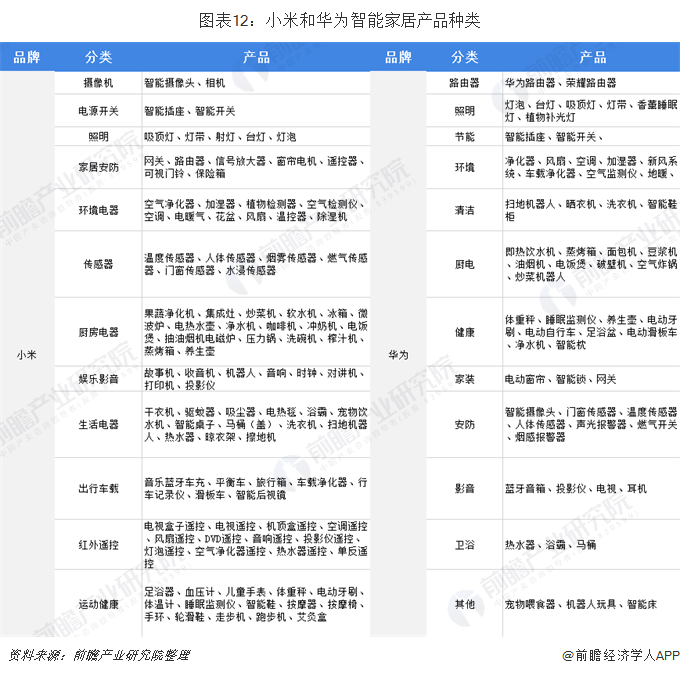Select product cell 吸顶灯、灯带、射灯、台灯、灯泡

256,137
